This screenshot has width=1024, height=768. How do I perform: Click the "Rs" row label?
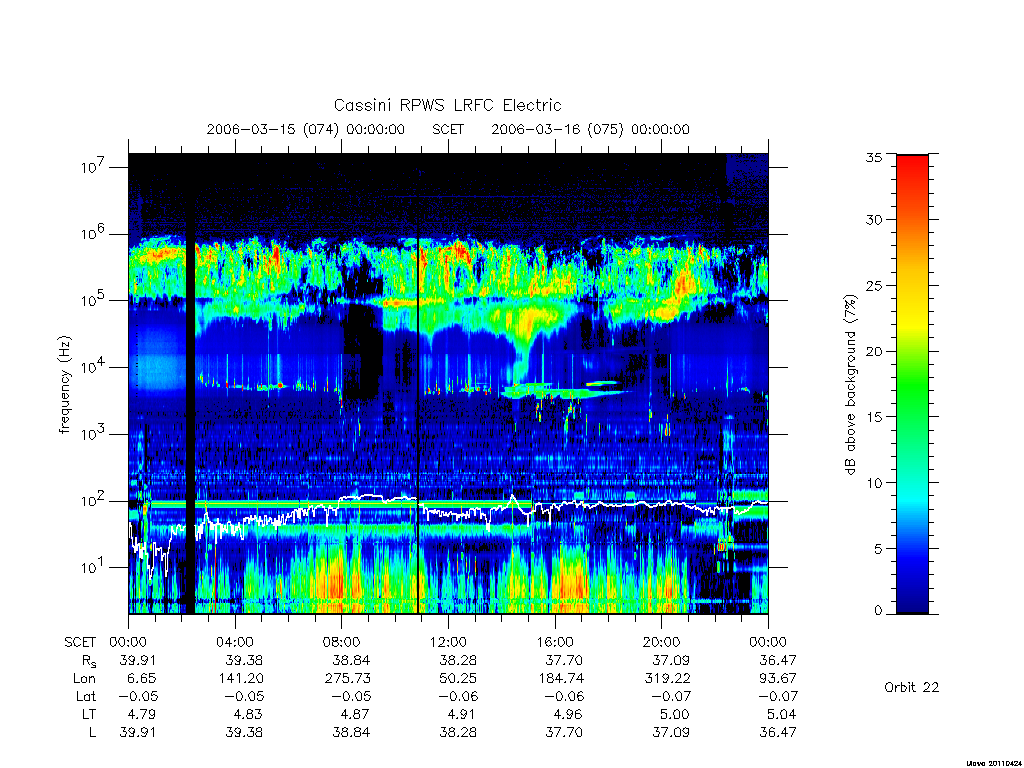(x=89, y=661)
